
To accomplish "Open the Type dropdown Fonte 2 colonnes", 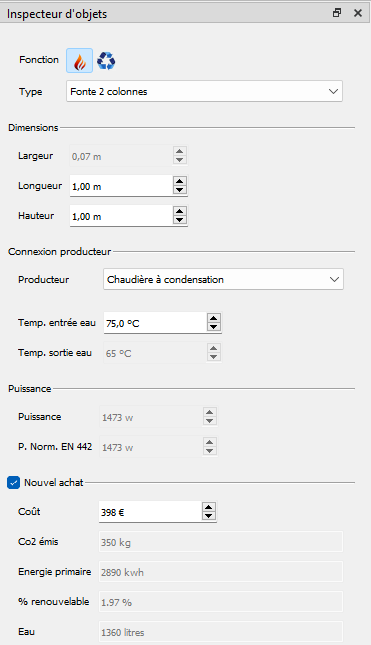I will (x=204, y=91).
